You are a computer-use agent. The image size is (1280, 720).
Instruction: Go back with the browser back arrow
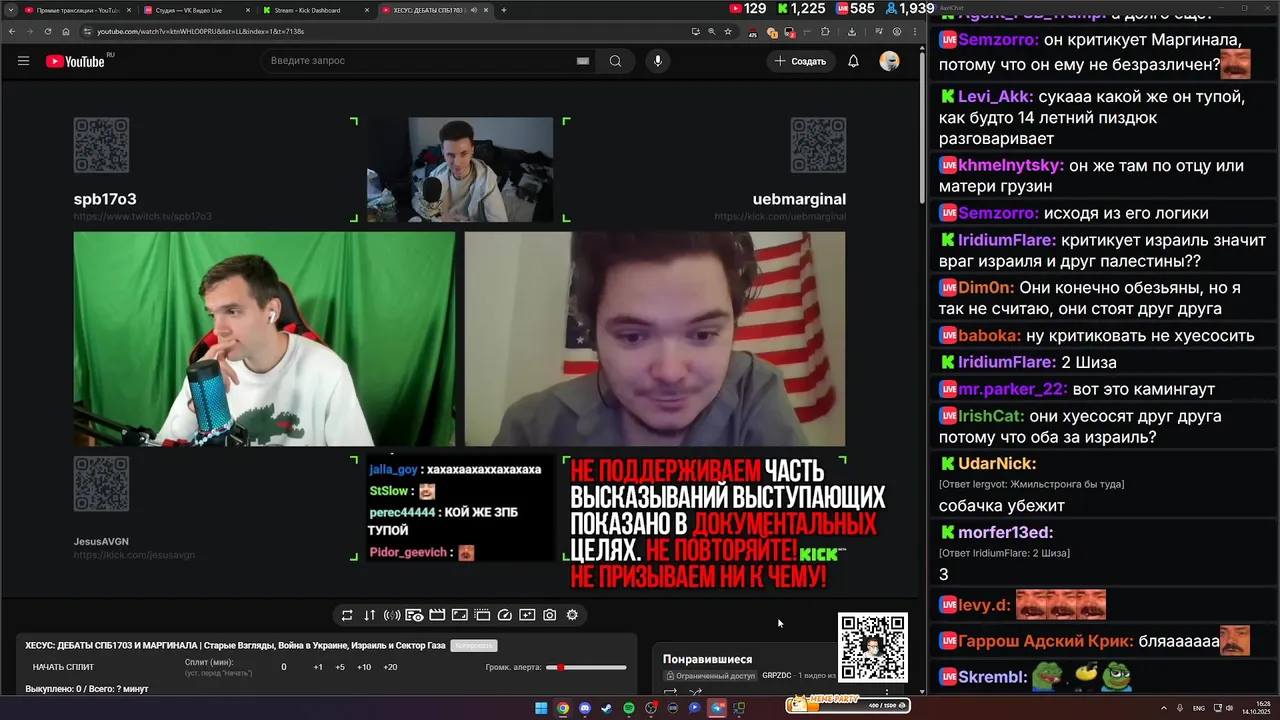point(12,31)
